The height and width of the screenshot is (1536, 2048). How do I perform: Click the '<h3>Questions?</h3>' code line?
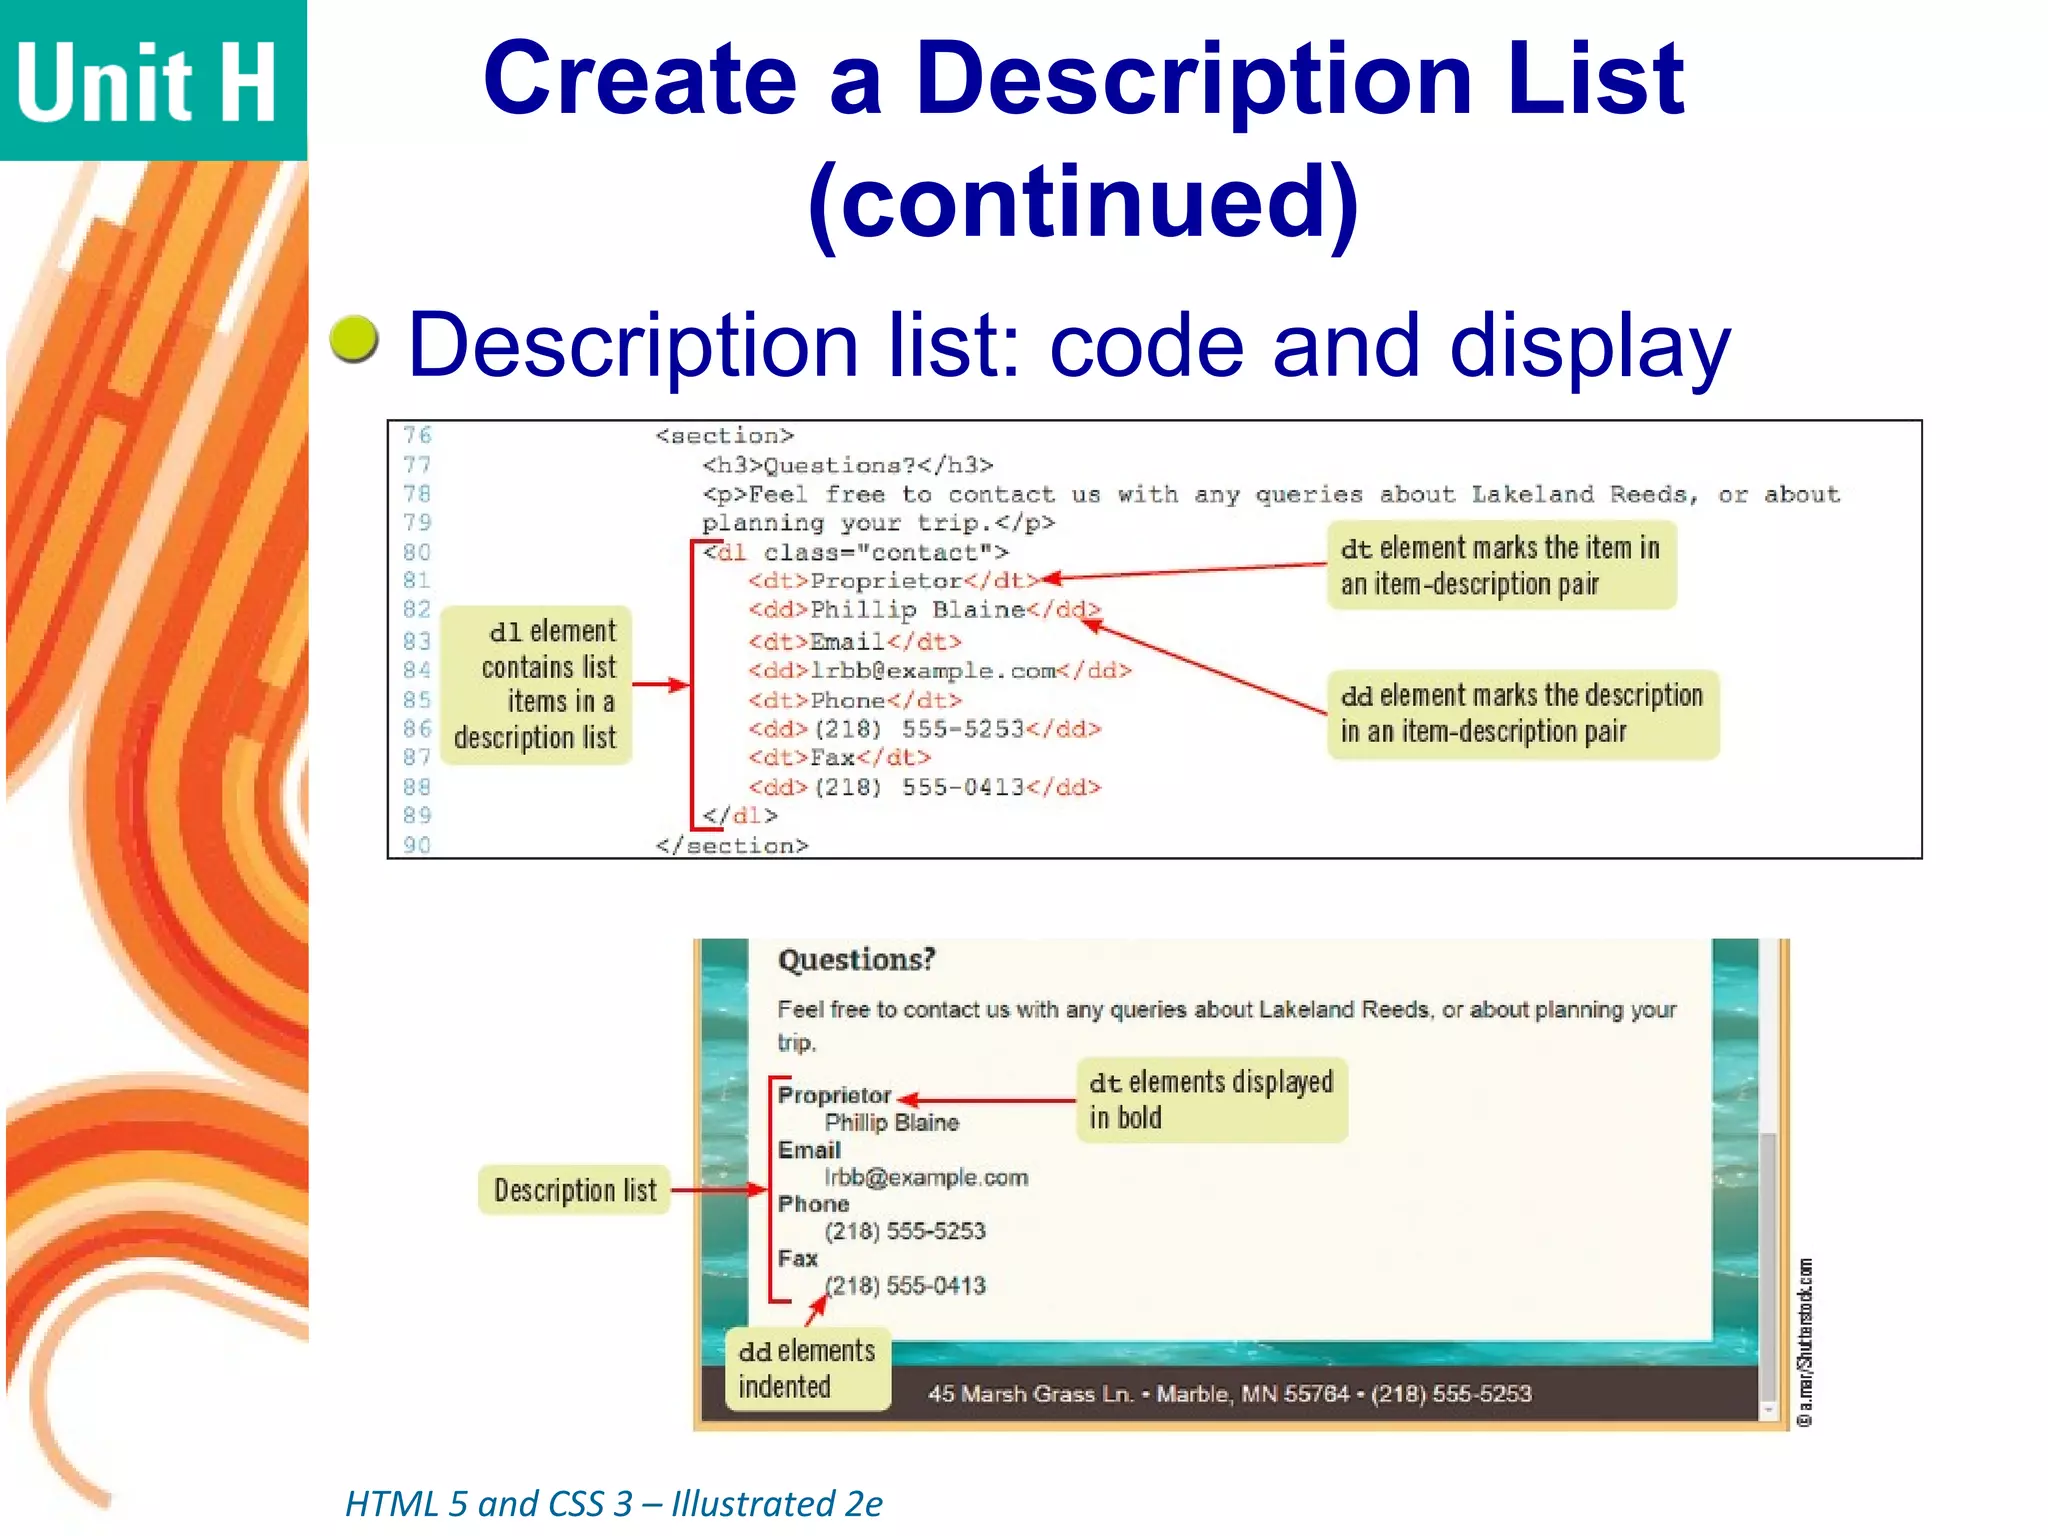click(847, 465)
